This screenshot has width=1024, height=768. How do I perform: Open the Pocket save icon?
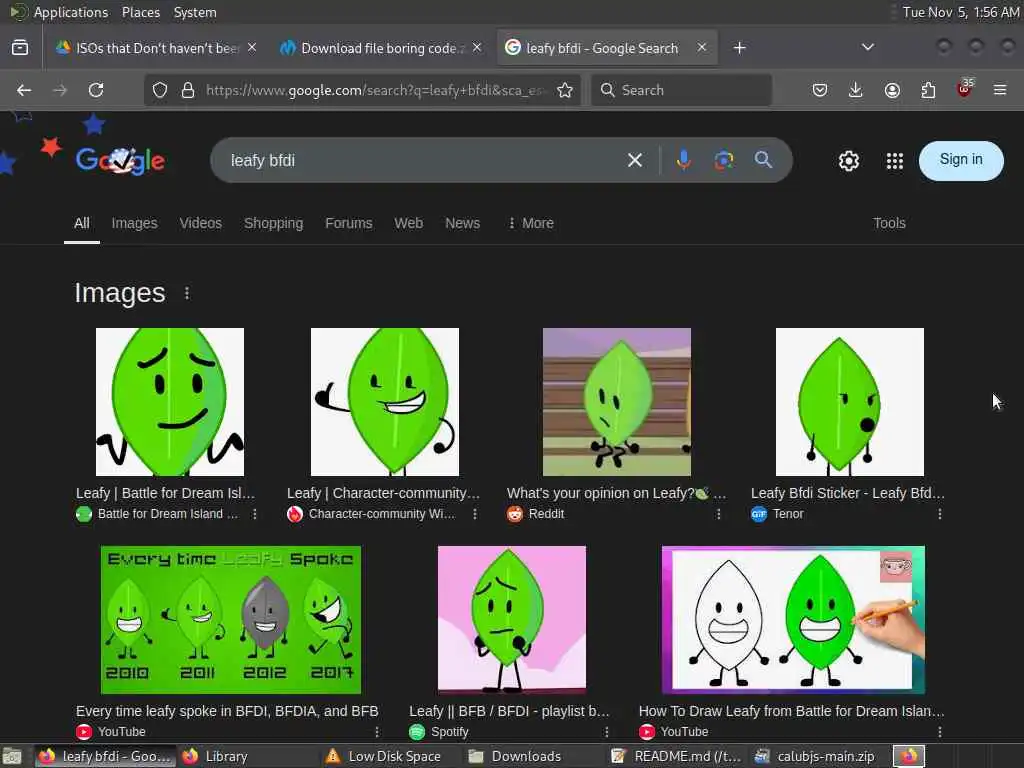(x=820, y=90)
